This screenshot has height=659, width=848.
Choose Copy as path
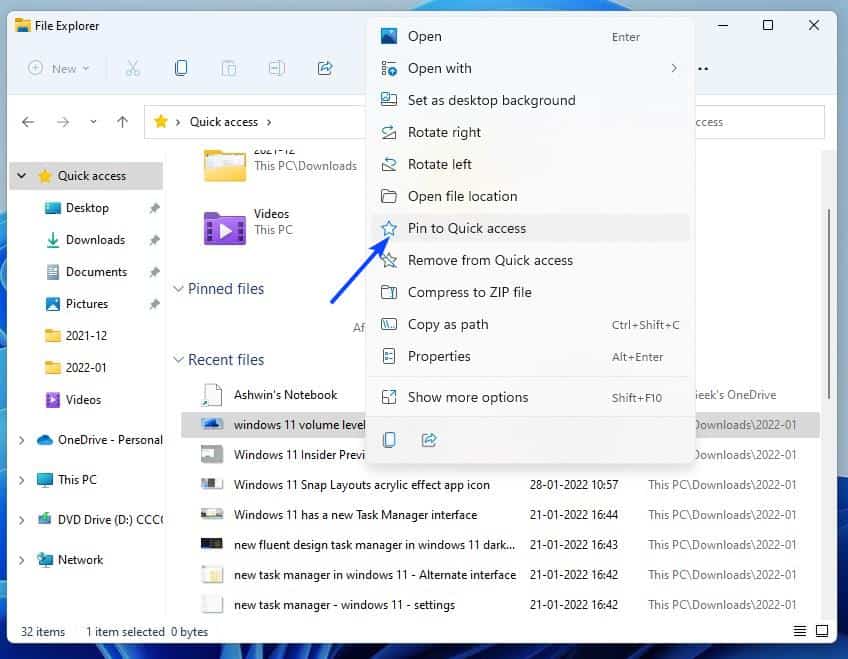[x=530, y=324]
